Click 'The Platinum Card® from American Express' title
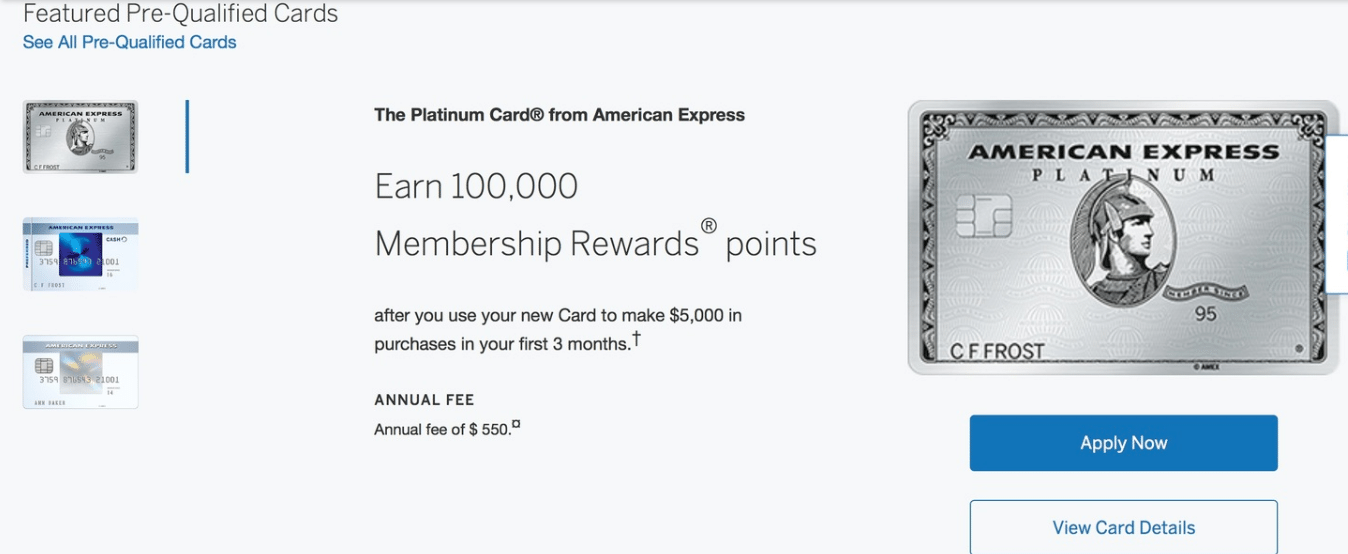This screenshot has height=554, width=1348. pyautogui.click(x=559, y=115)
